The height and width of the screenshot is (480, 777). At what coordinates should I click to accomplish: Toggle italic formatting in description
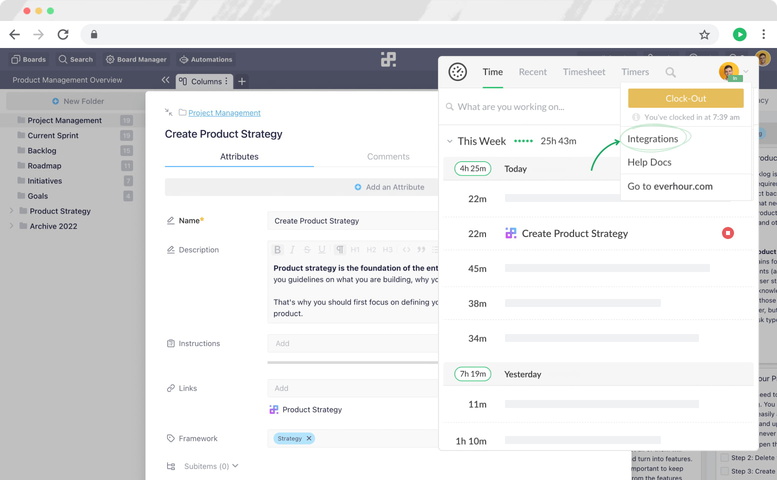coord(292,250)
